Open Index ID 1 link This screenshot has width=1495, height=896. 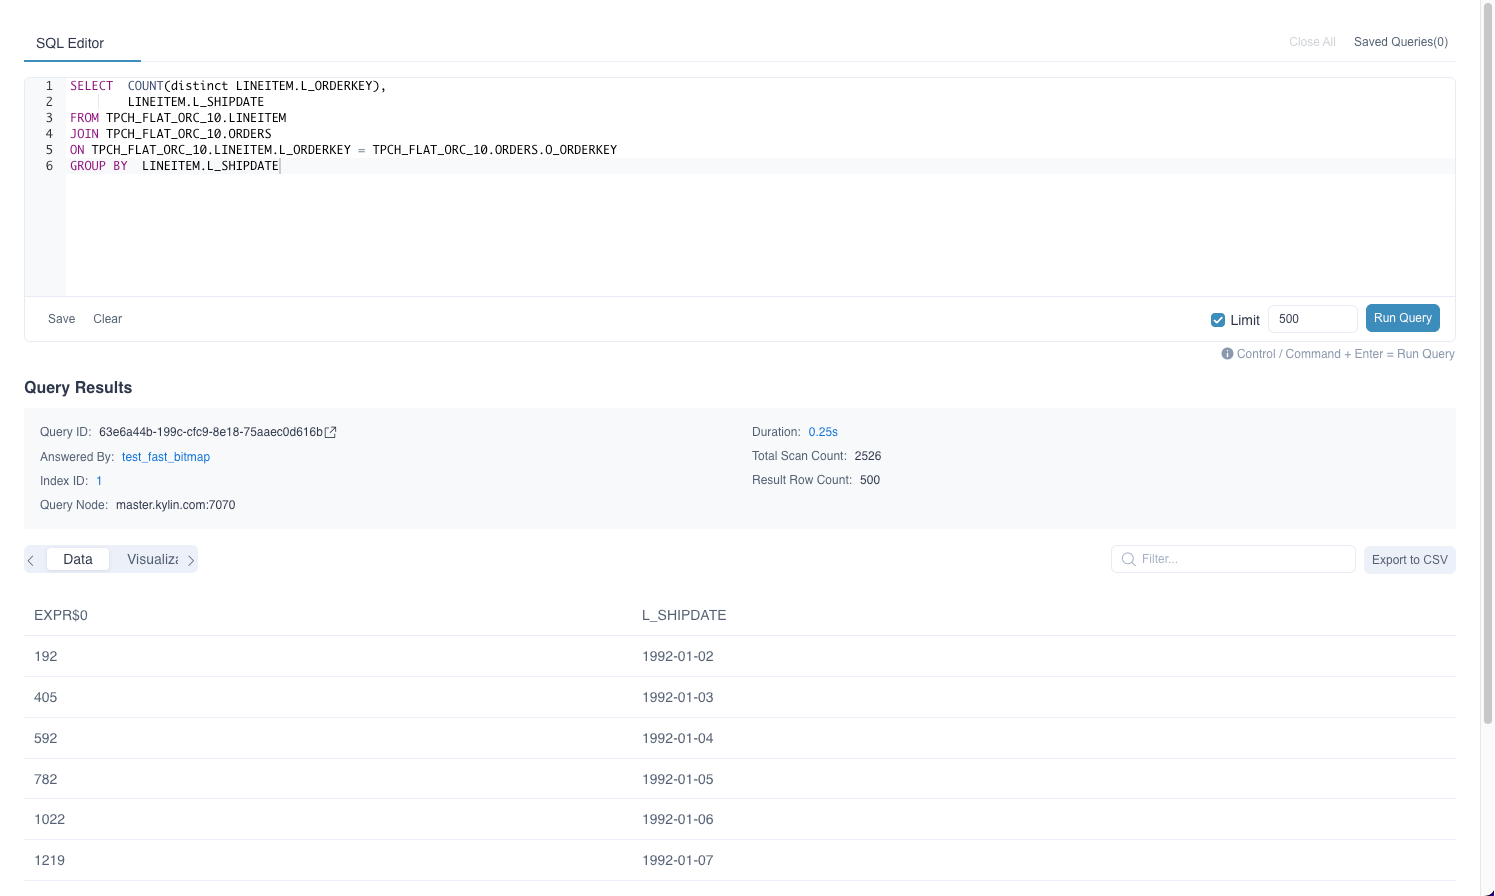point(99,481)
